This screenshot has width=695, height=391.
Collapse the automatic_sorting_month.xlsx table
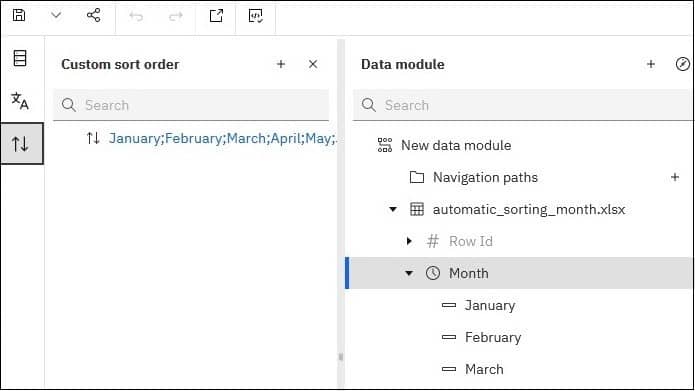pyautogui.click(x=393, y=209)
